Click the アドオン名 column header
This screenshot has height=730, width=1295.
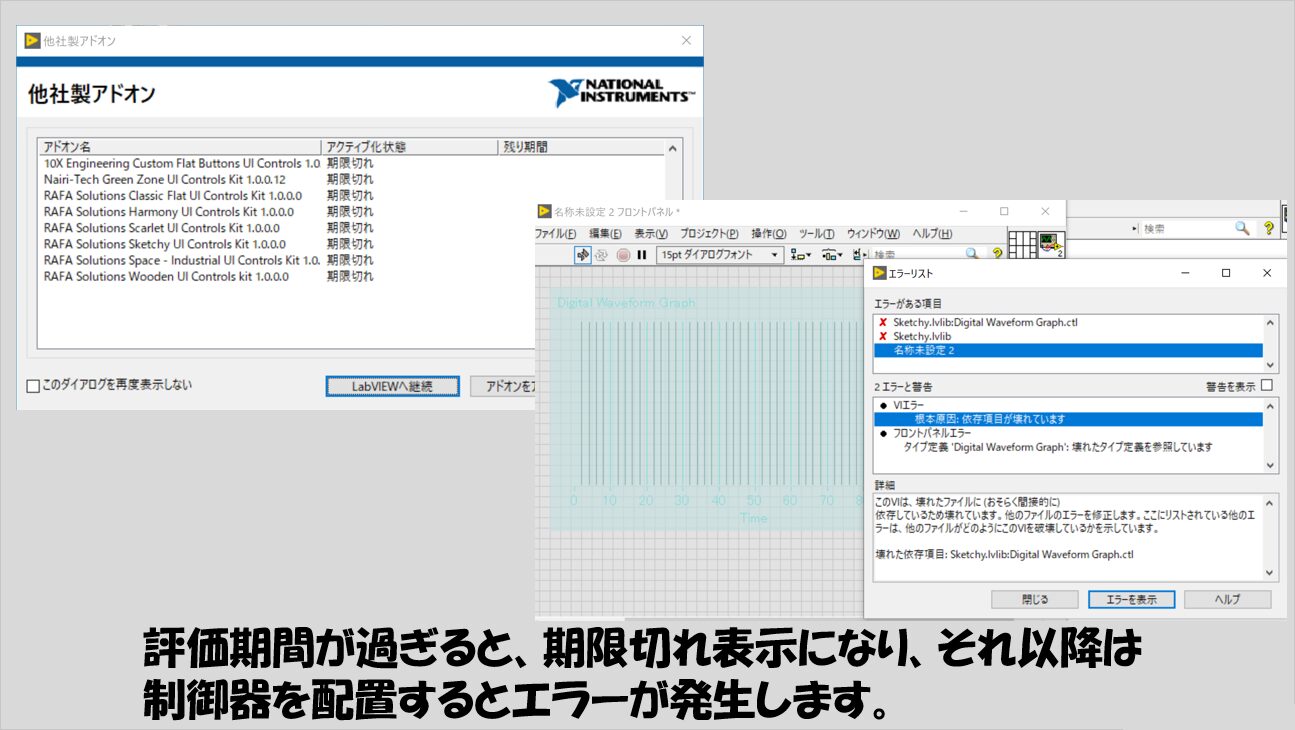[180, 147]
